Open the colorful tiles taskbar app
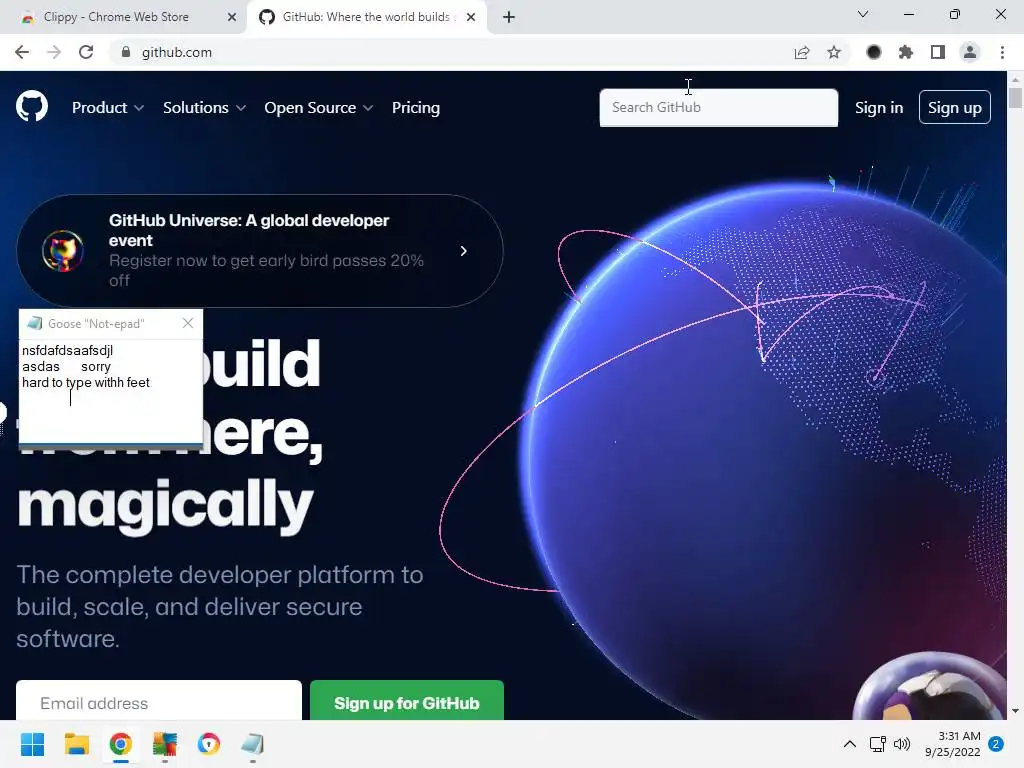1024x768 pixels. [x=165, y=744]
